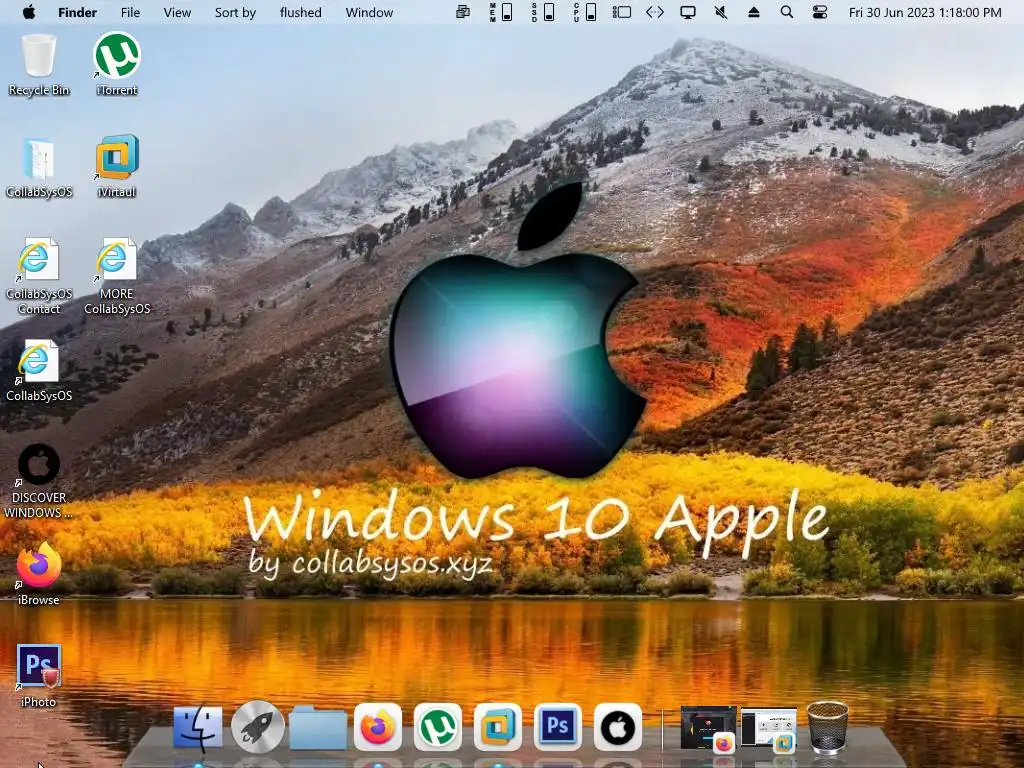Open the wire trash can in dock
1024x768 pixels.
828,727
